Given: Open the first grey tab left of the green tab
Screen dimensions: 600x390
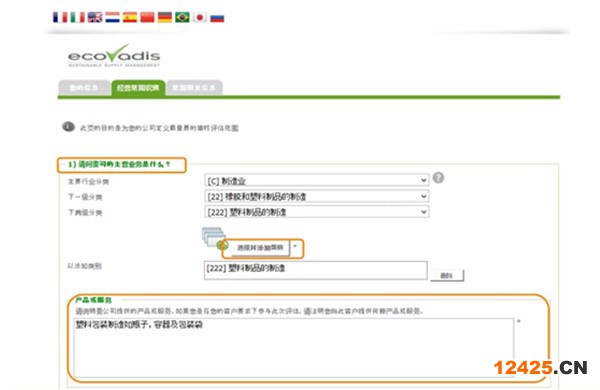Looking at the screenshot, I should 84,88.
